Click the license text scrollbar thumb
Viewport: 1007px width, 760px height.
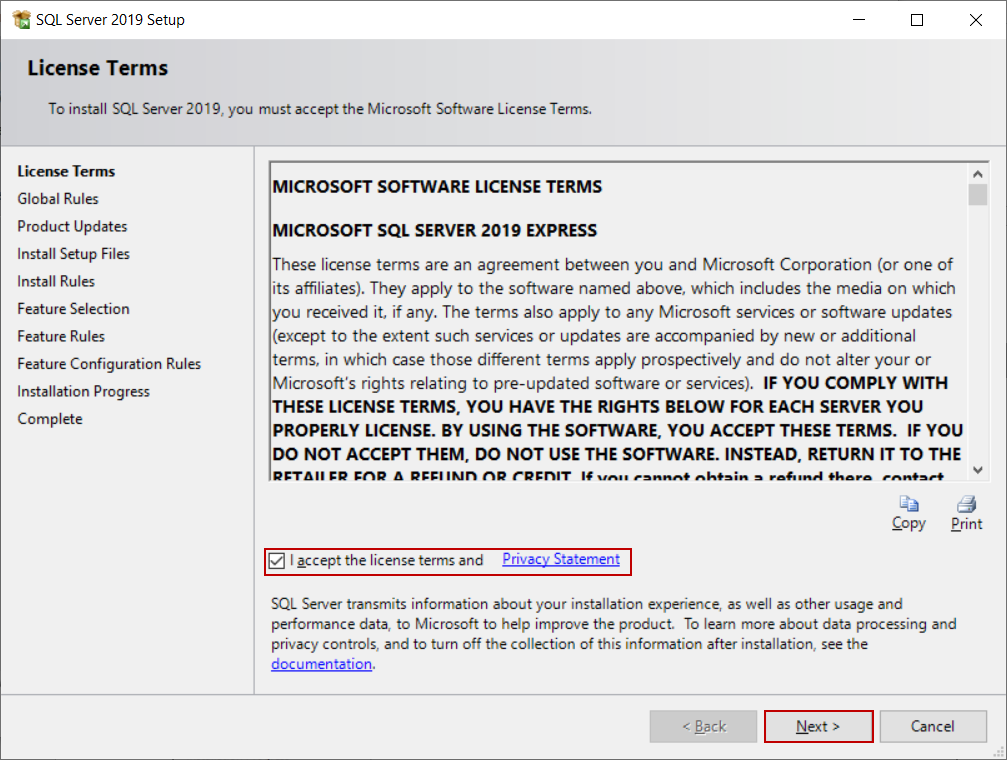[977, 194]
